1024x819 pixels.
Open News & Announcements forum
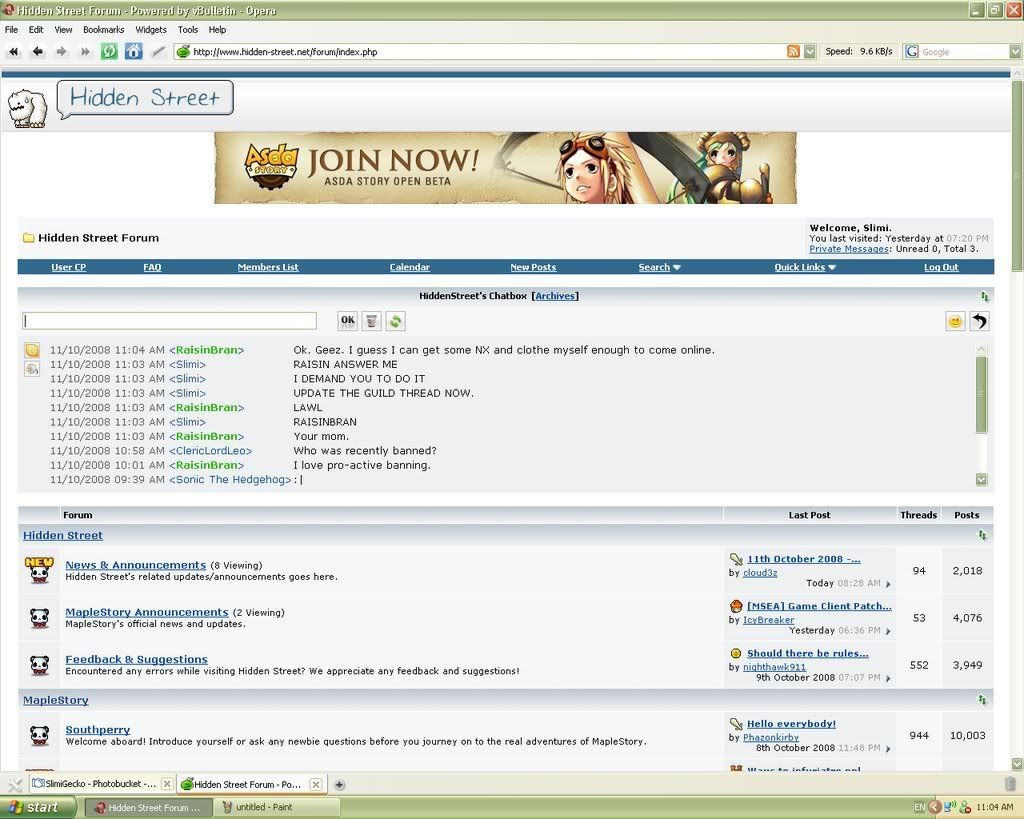coord(135,565)
